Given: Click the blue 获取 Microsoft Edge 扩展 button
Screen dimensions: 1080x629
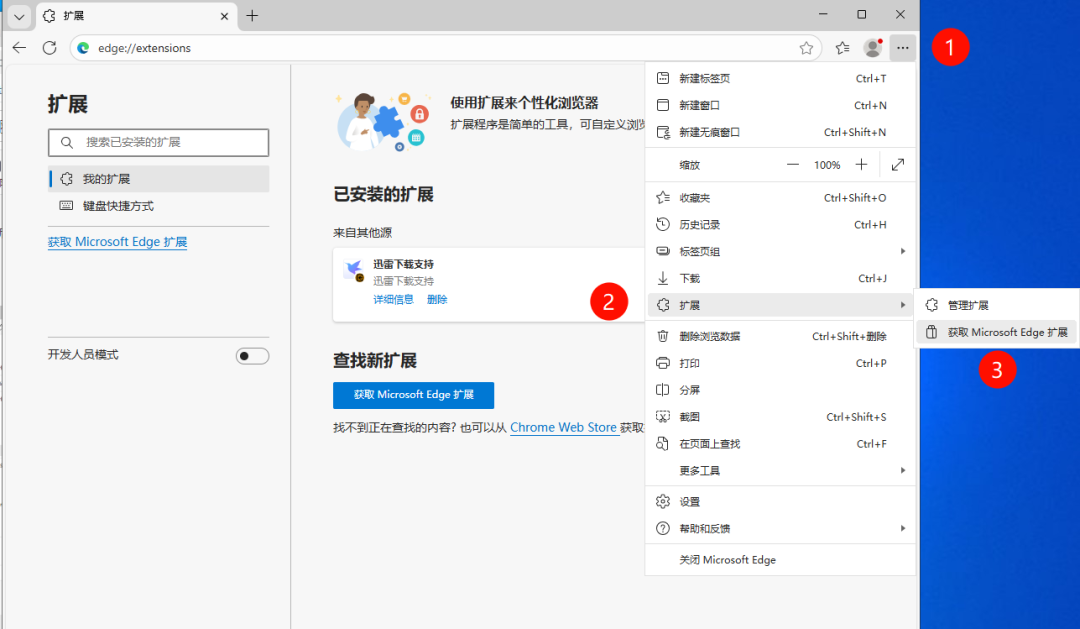Looking at the screenshot, I should [413, 395].
